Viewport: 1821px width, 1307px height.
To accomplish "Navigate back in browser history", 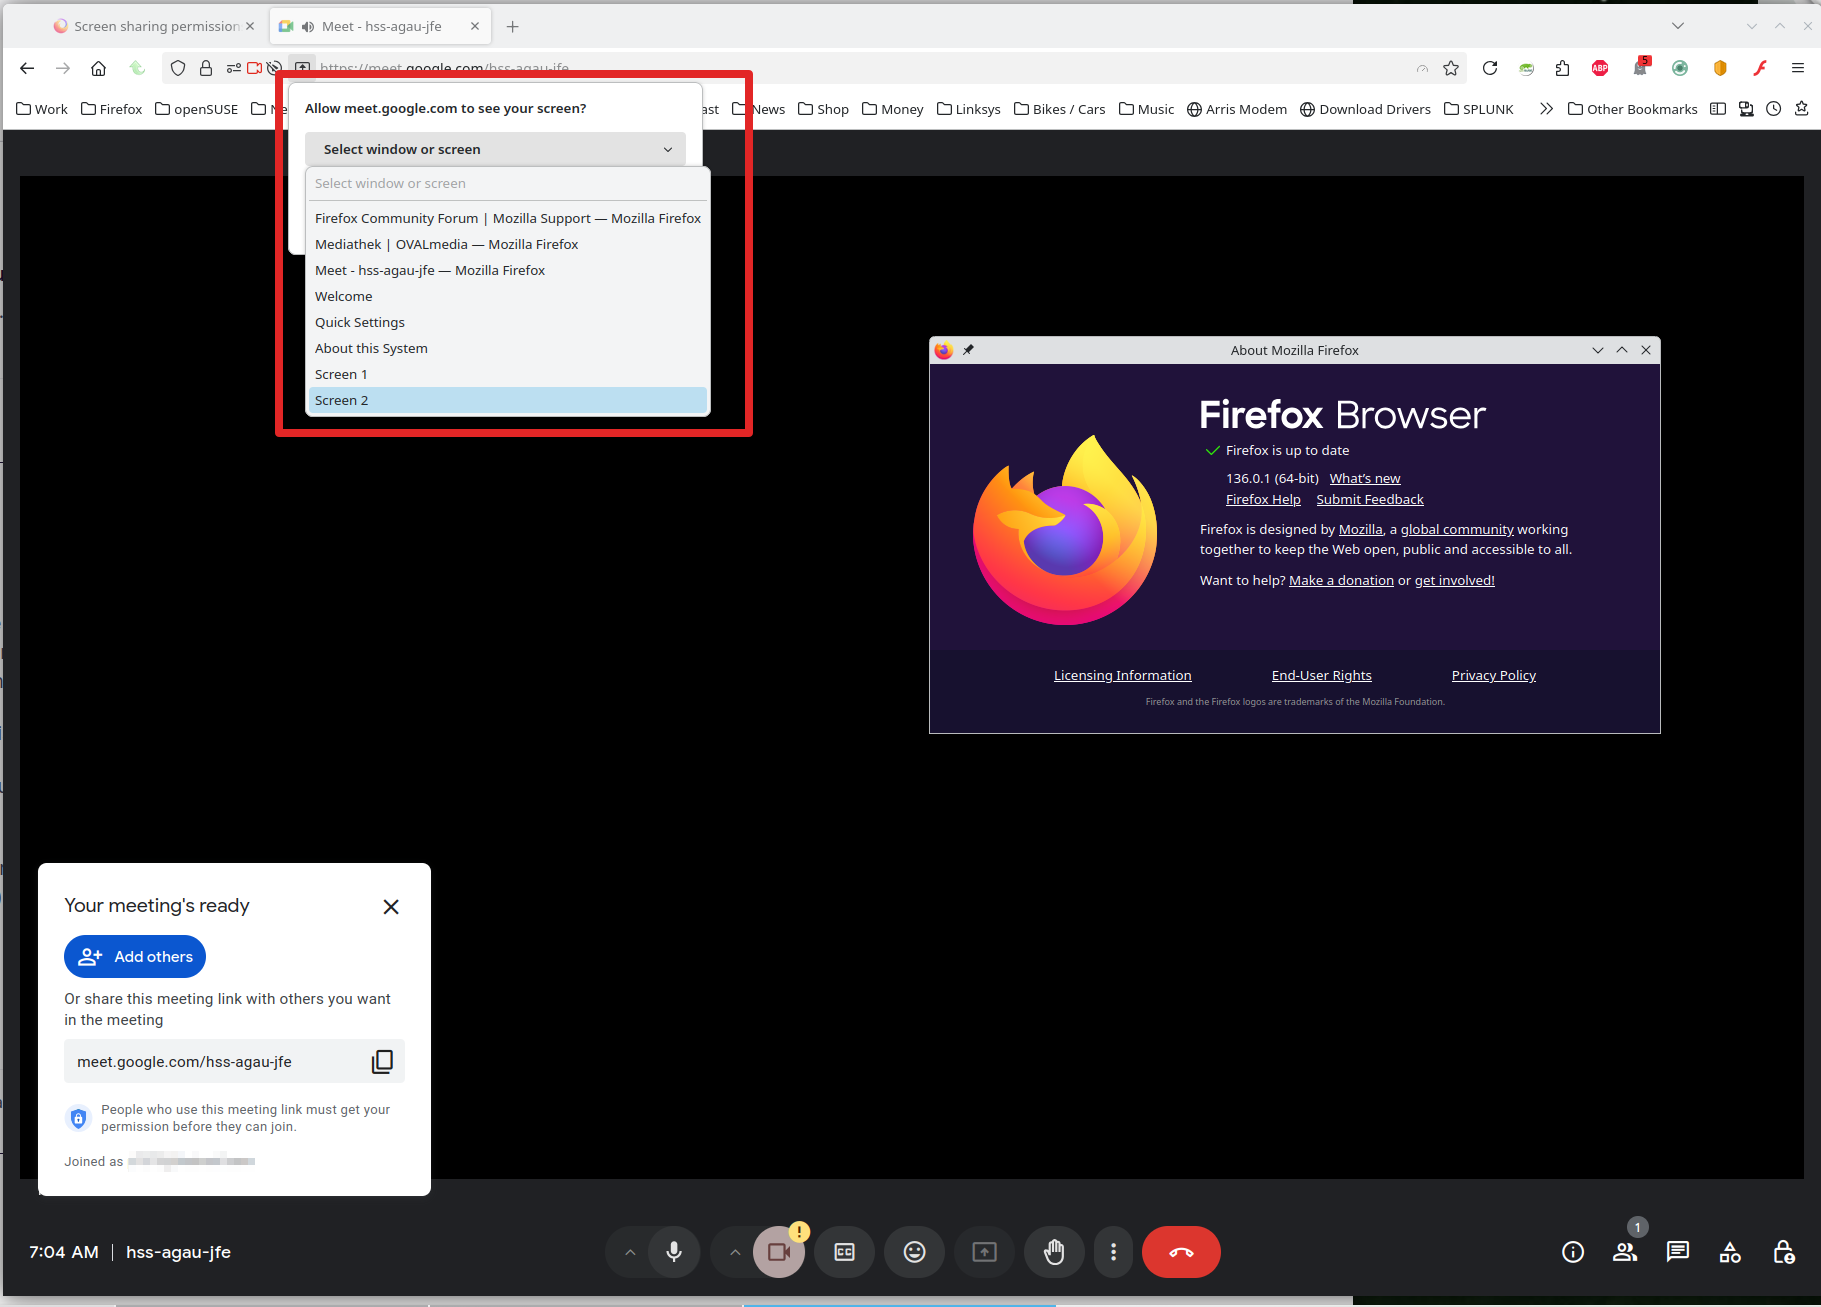I will pos(27,68).
